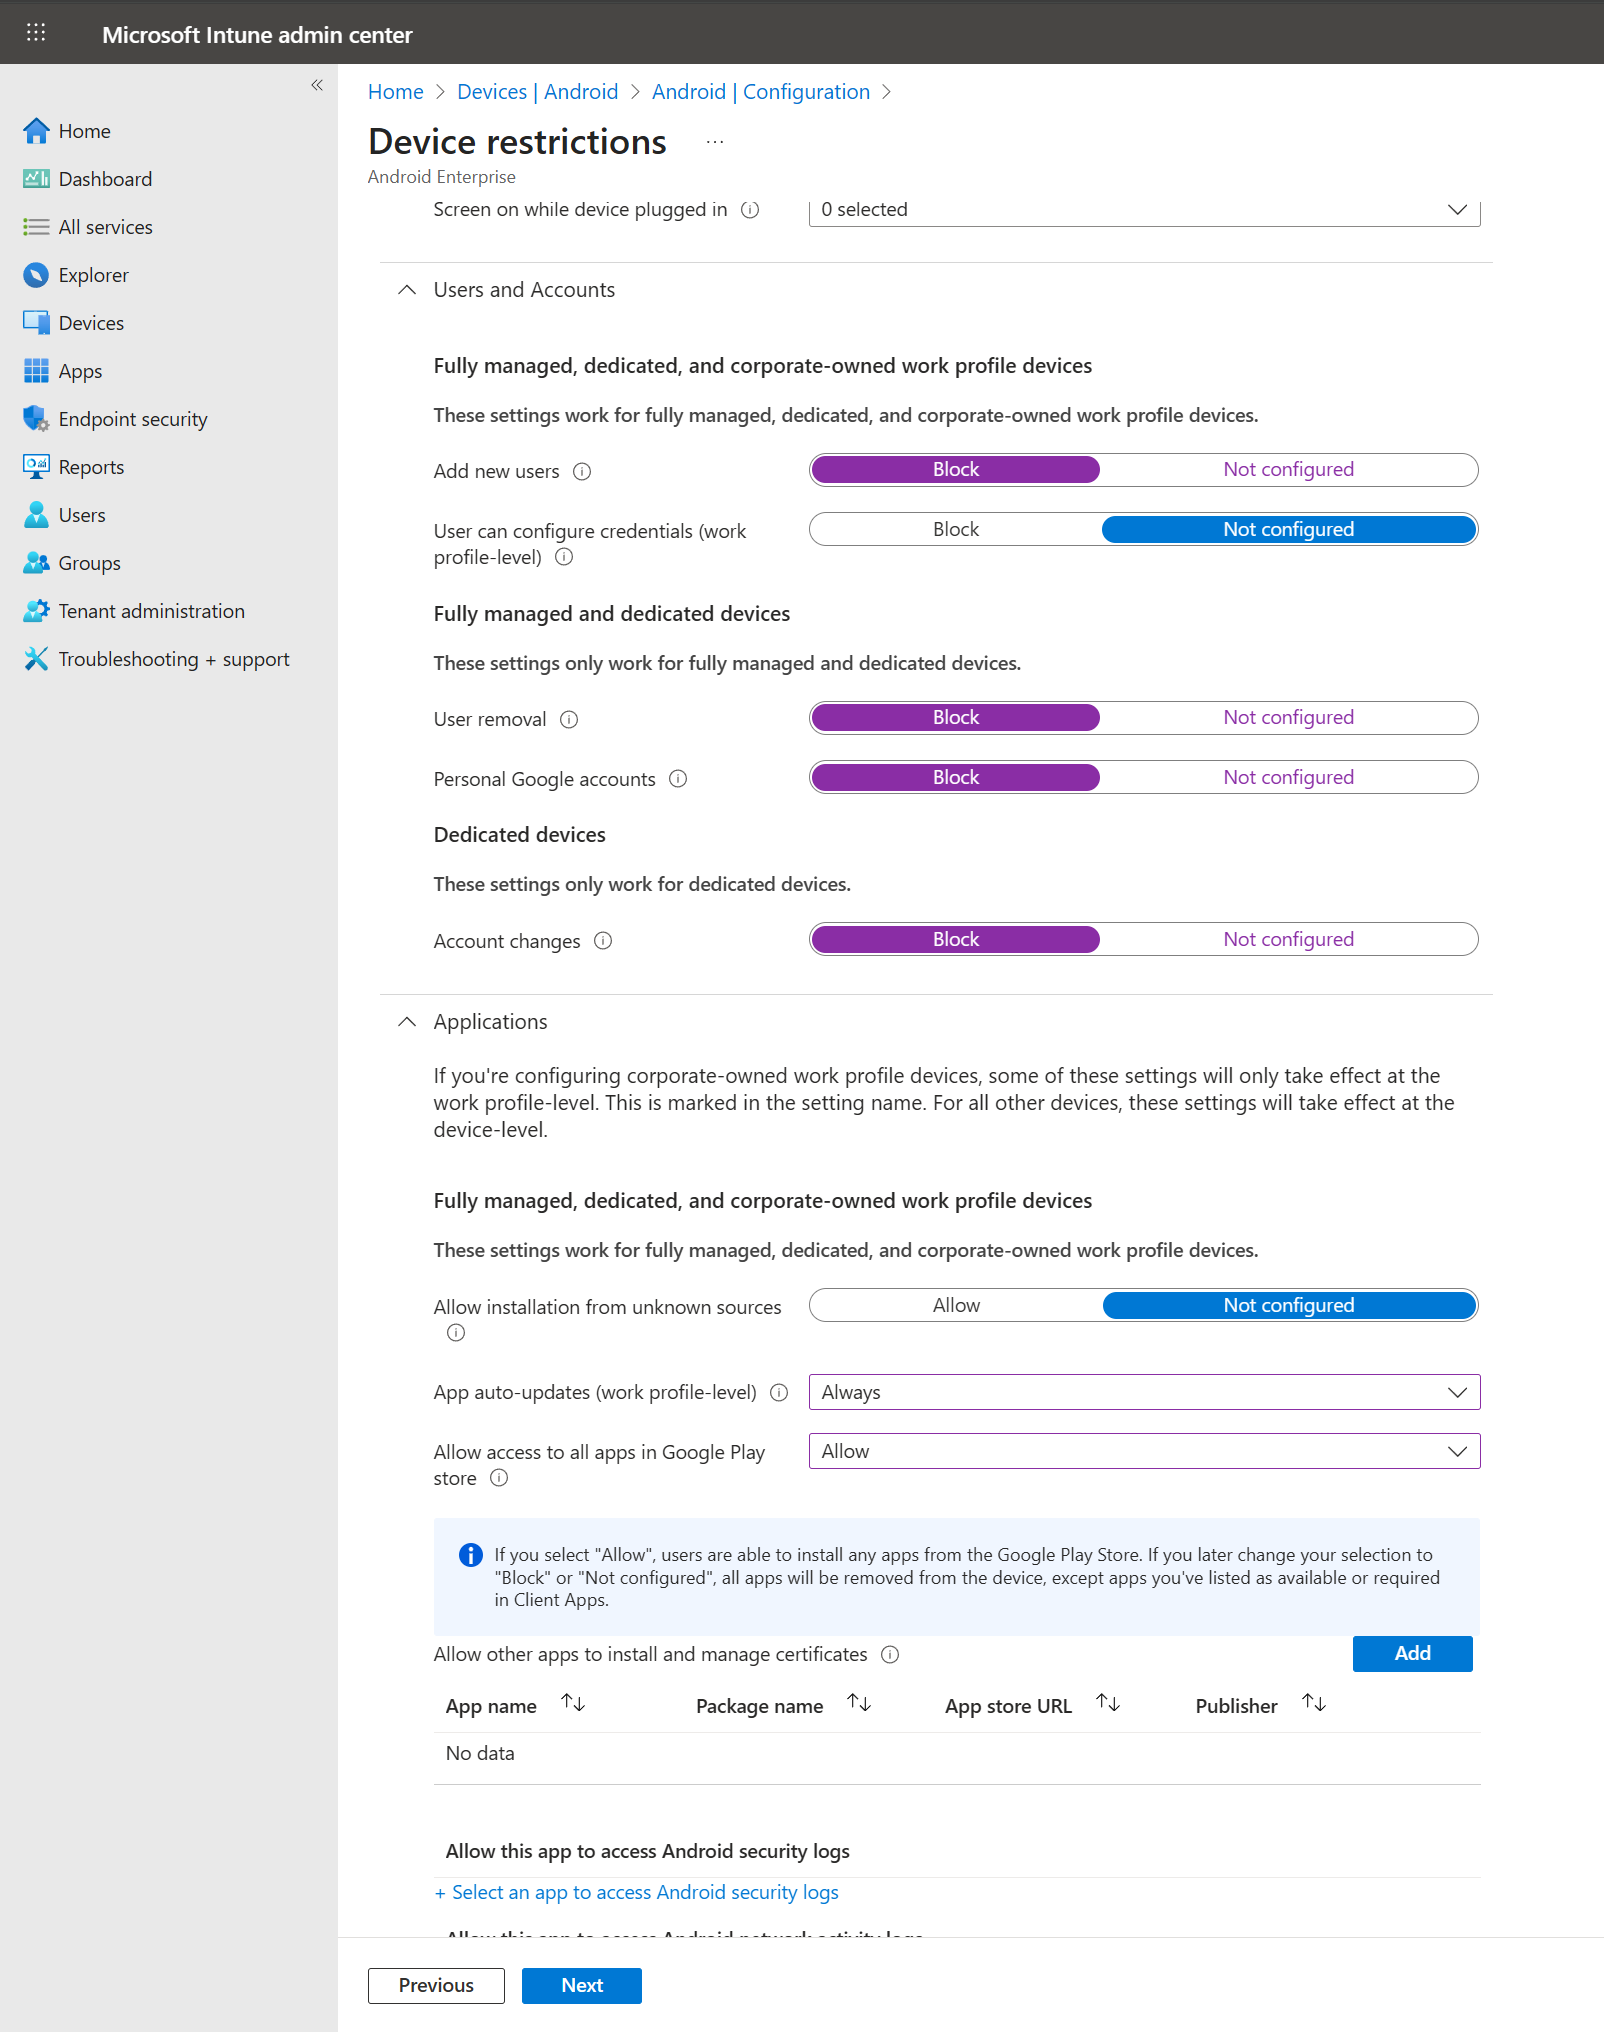Image resolution: width=1604 pixels, height=2032 pixels.
Task: Show info for Screen on while plugged in
Action: coord(750,210)
